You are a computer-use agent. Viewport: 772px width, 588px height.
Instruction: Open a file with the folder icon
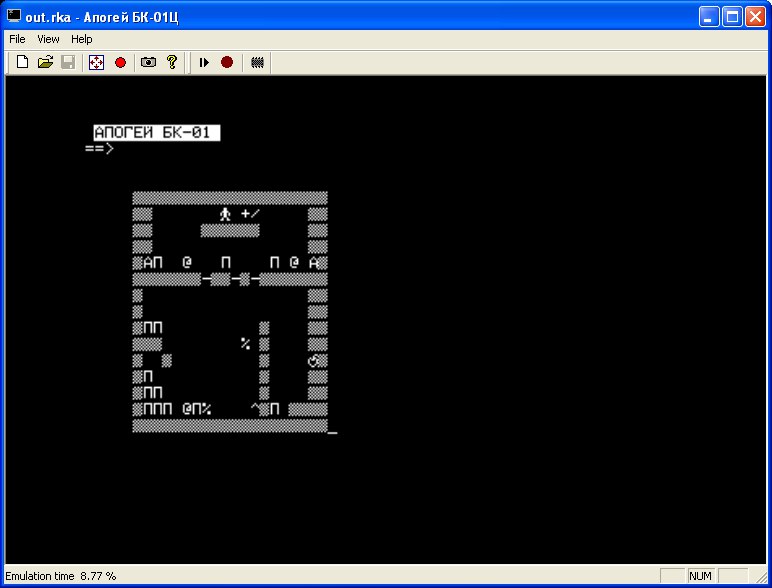click(x=45, y=62)
